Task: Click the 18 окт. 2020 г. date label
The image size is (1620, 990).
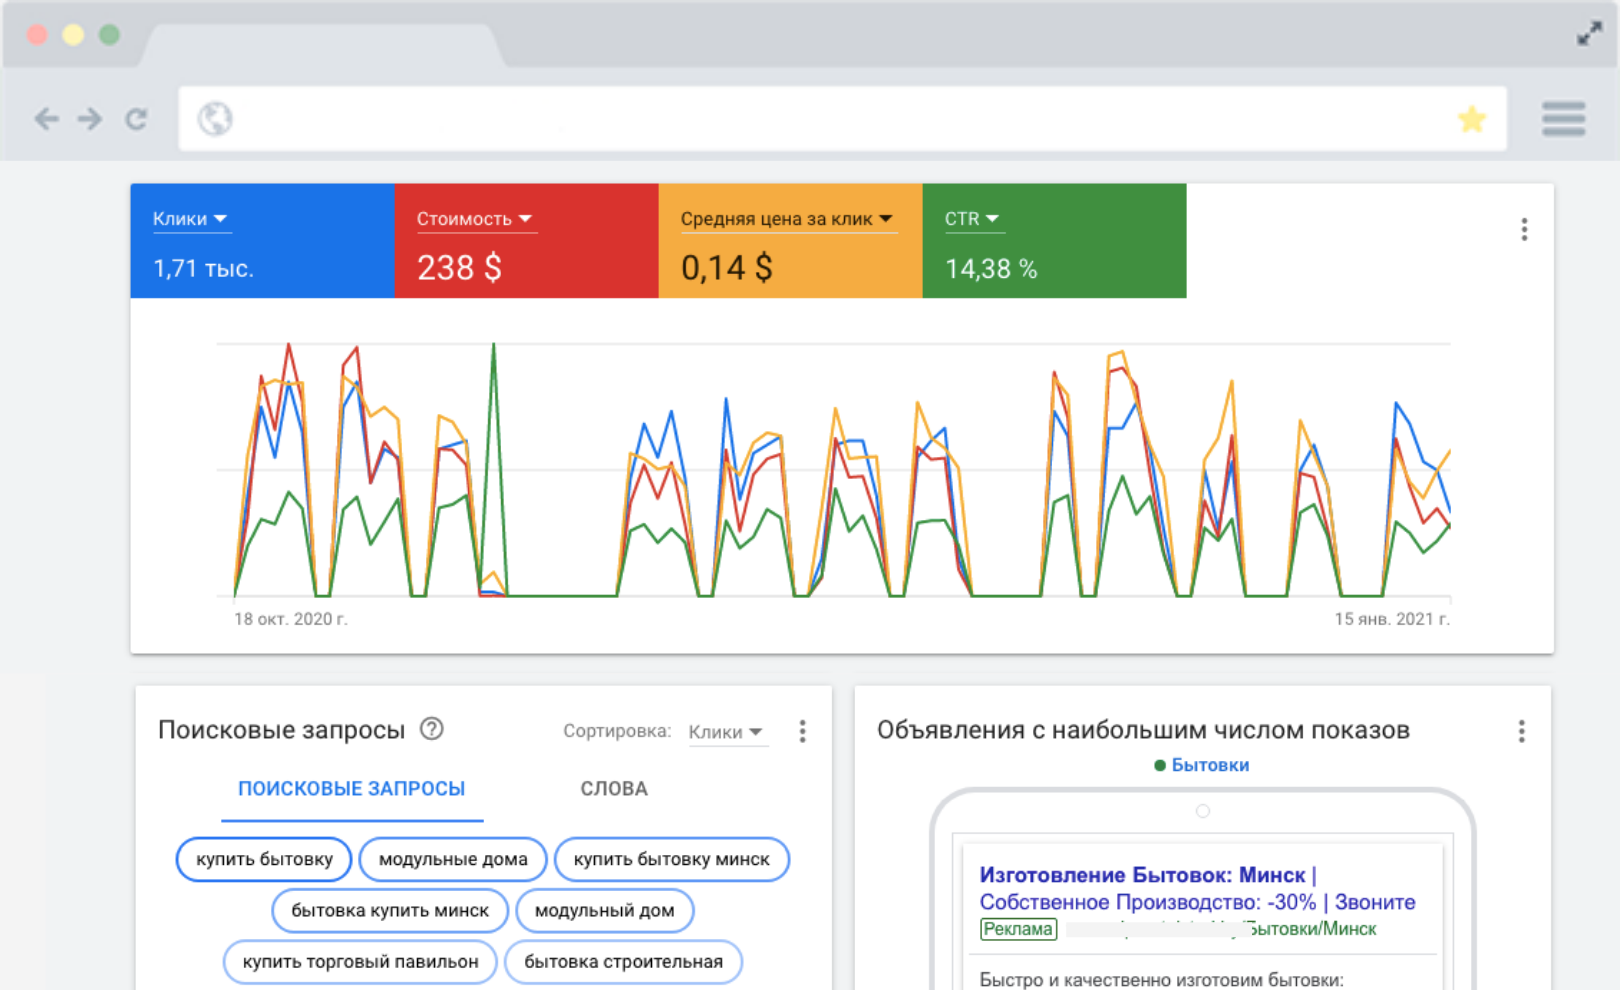Action: (x=291, y=619)
